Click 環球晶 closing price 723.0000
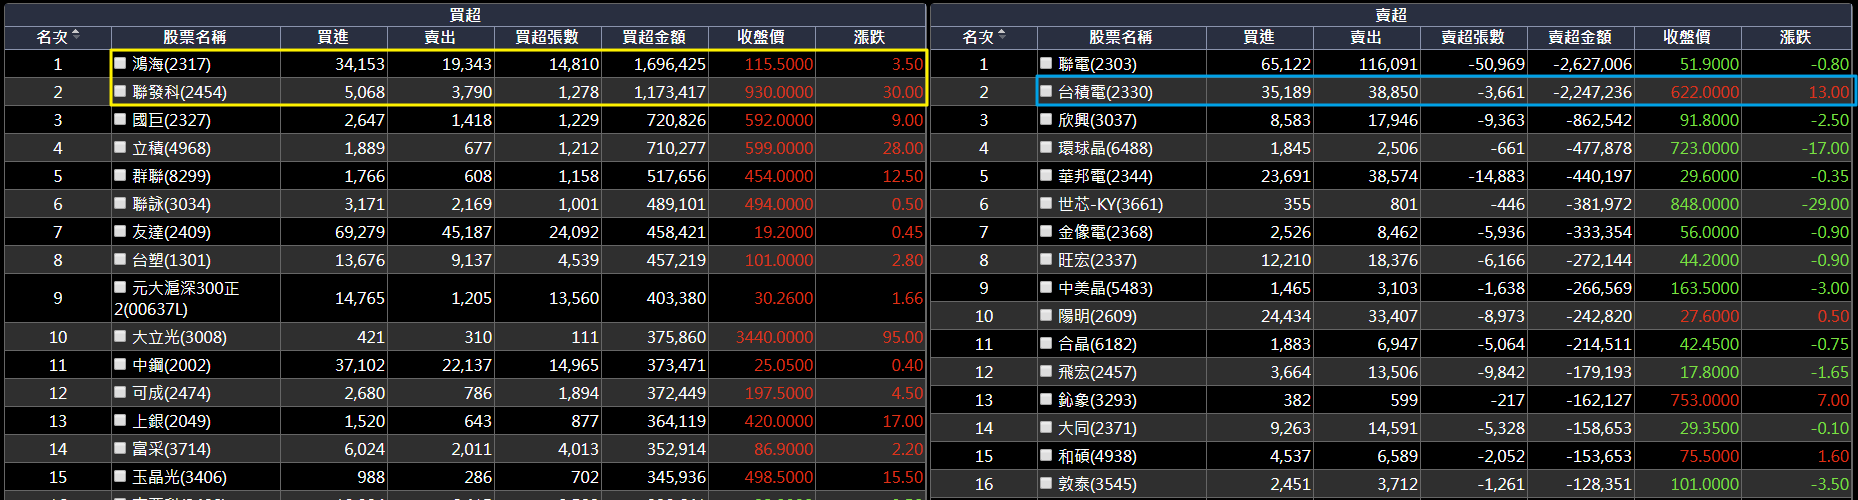Image resolution: width=1858 pixels, height=500 pixels. [x=1705, y=148]
